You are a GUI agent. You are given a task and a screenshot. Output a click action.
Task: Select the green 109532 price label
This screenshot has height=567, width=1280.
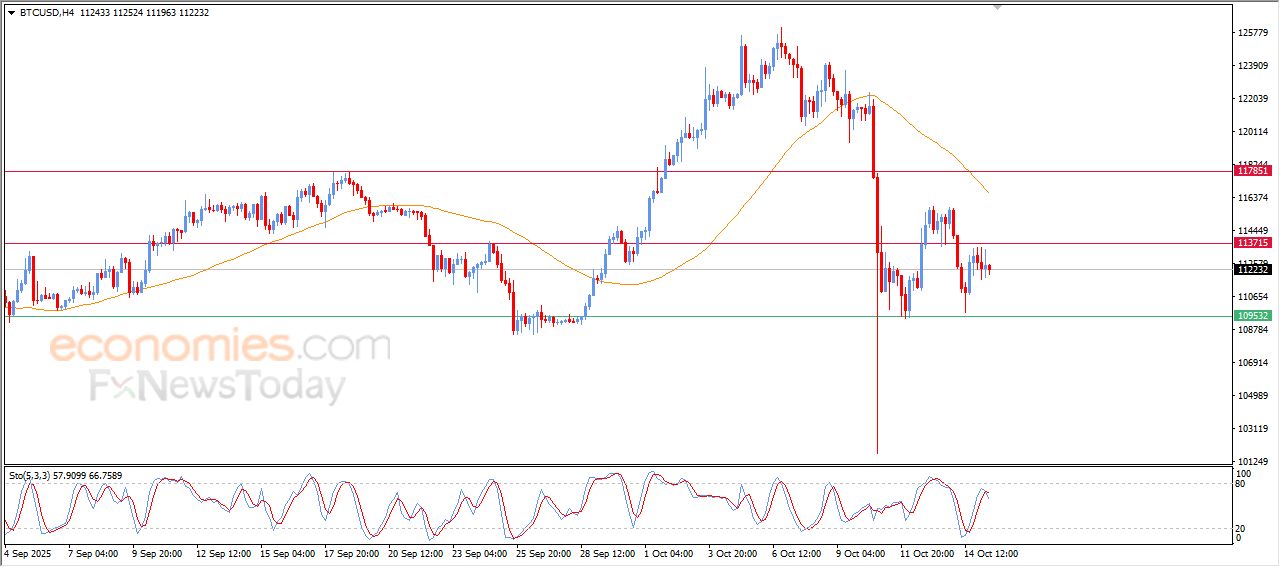coord(1253,316)
